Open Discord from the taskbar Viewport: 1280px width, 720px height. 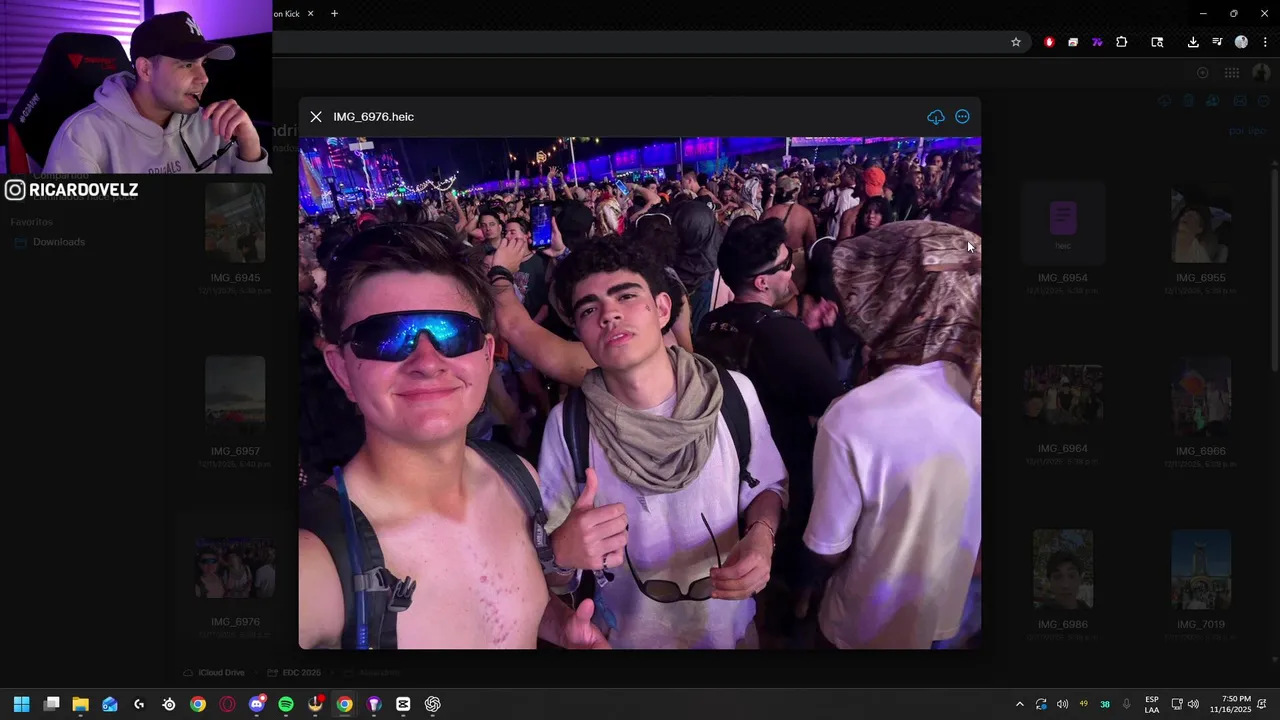click(x=257, y=704)
